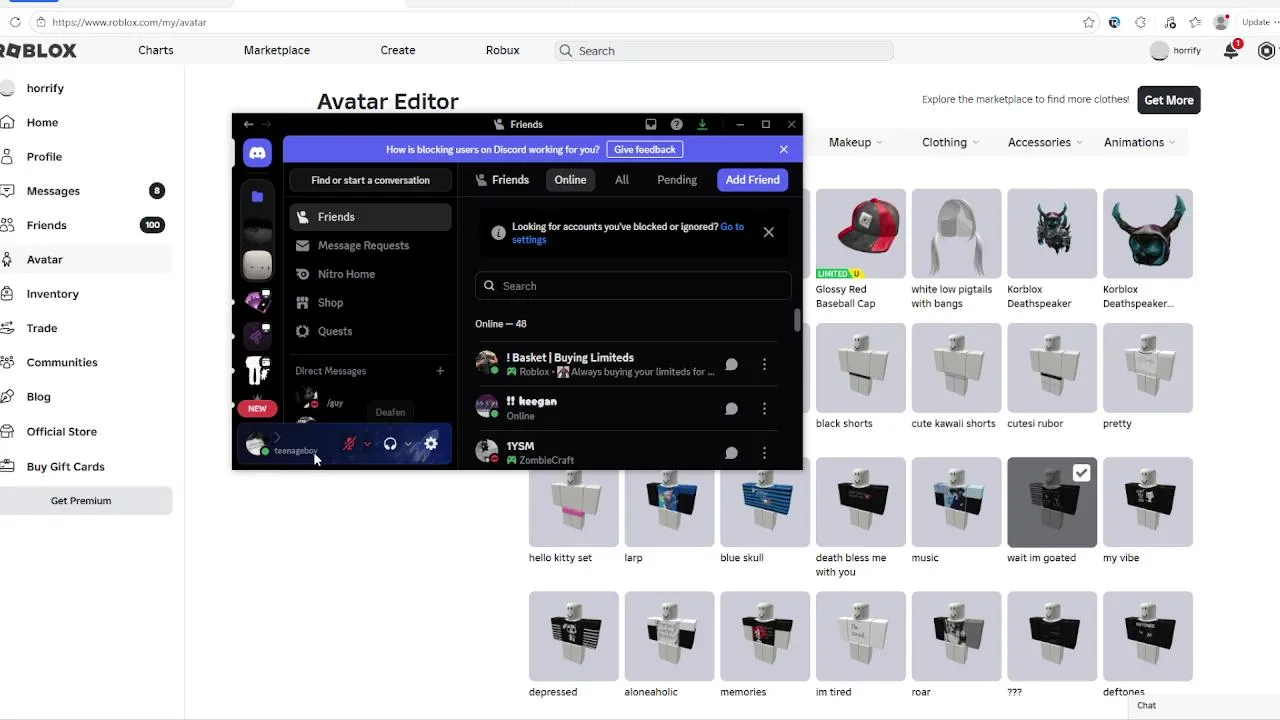Open Nitro Home in Discord sidebar
1280x720 pixels.
pos(370,274)
